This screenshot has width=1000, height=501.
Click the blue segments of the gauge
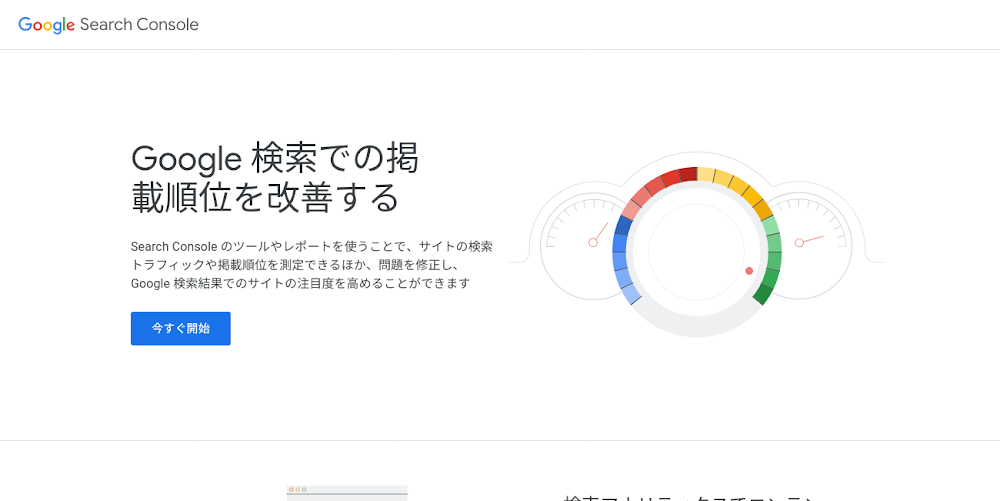(x=620, y=258)
